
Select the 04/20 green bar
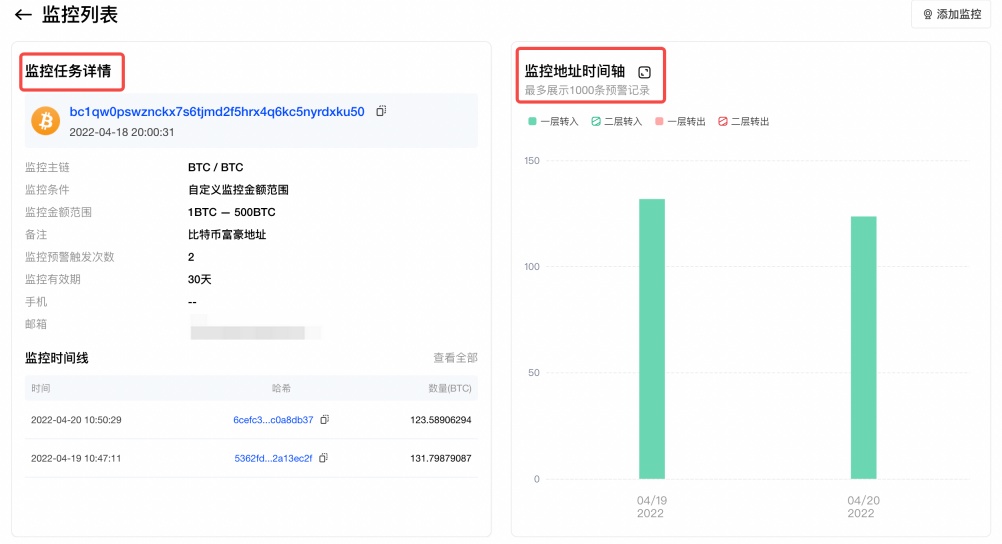pyautogui.click(x=863, y=348)
